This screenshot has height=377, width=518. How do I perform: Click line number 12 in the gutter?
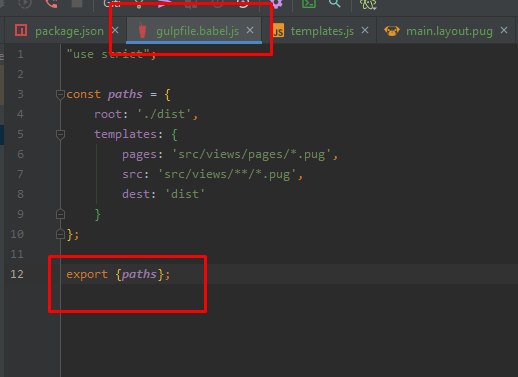pyautogui.click(x=17, y=274)
